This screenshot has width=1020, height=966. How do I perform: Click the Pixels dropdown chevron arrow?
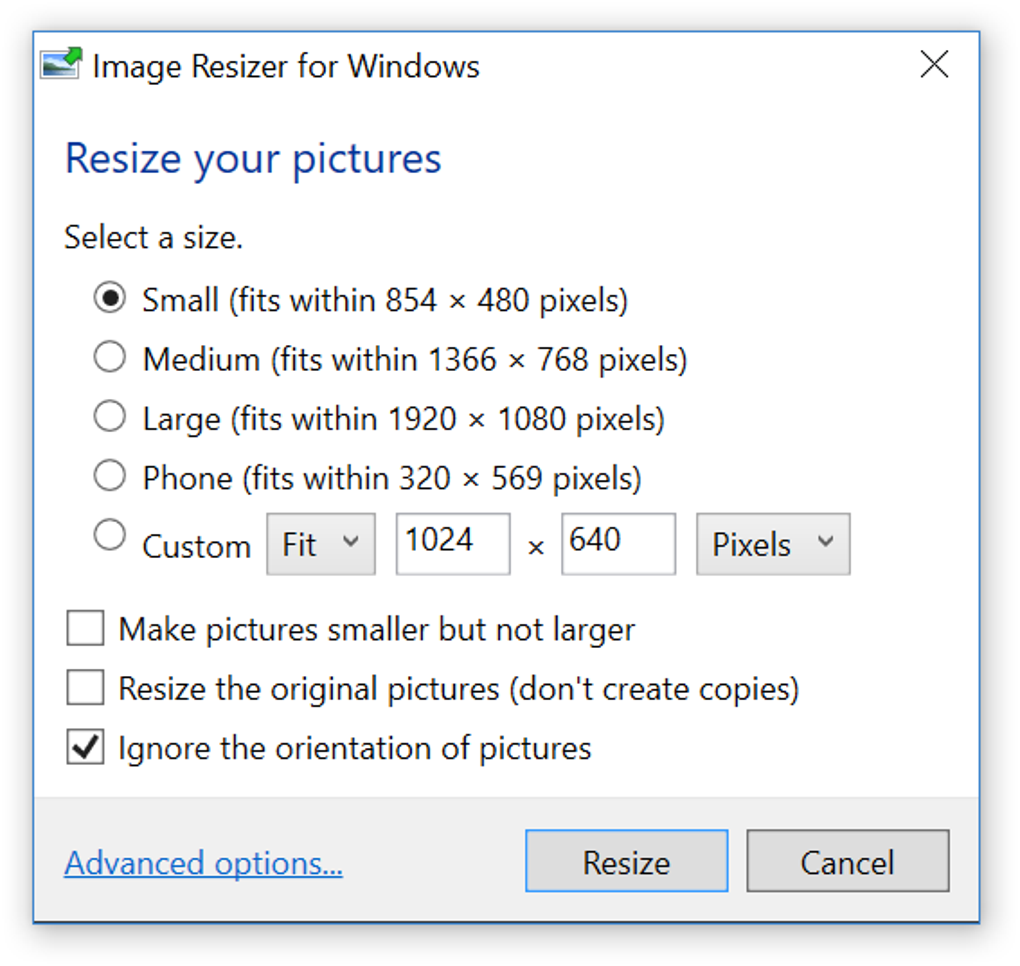(826, 543)
